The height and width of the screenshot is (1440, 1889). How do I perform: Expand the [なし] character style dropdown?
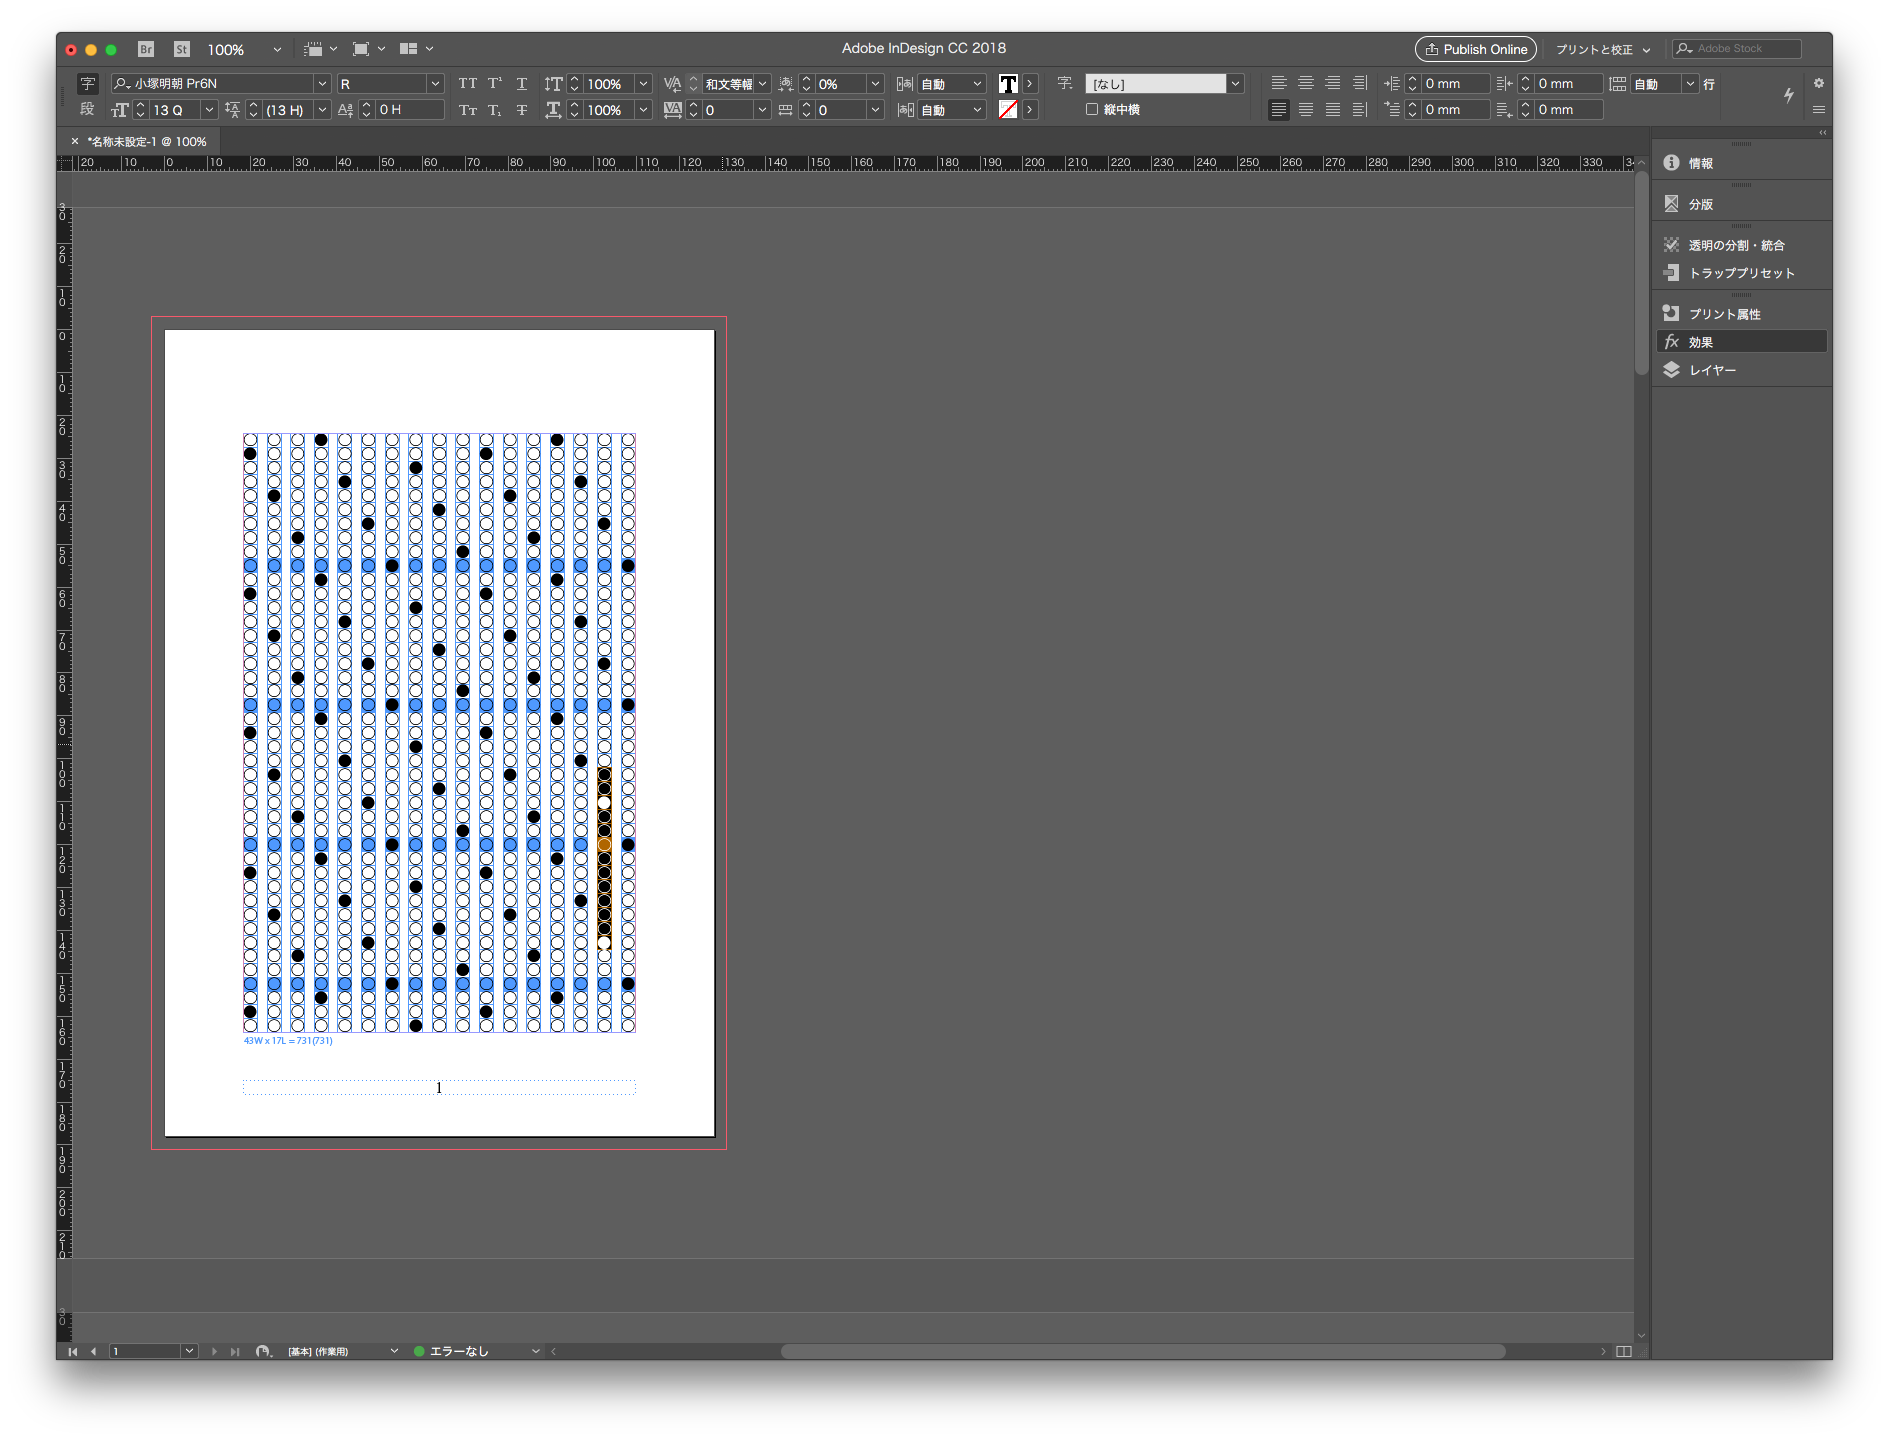tap(1235, 84)
